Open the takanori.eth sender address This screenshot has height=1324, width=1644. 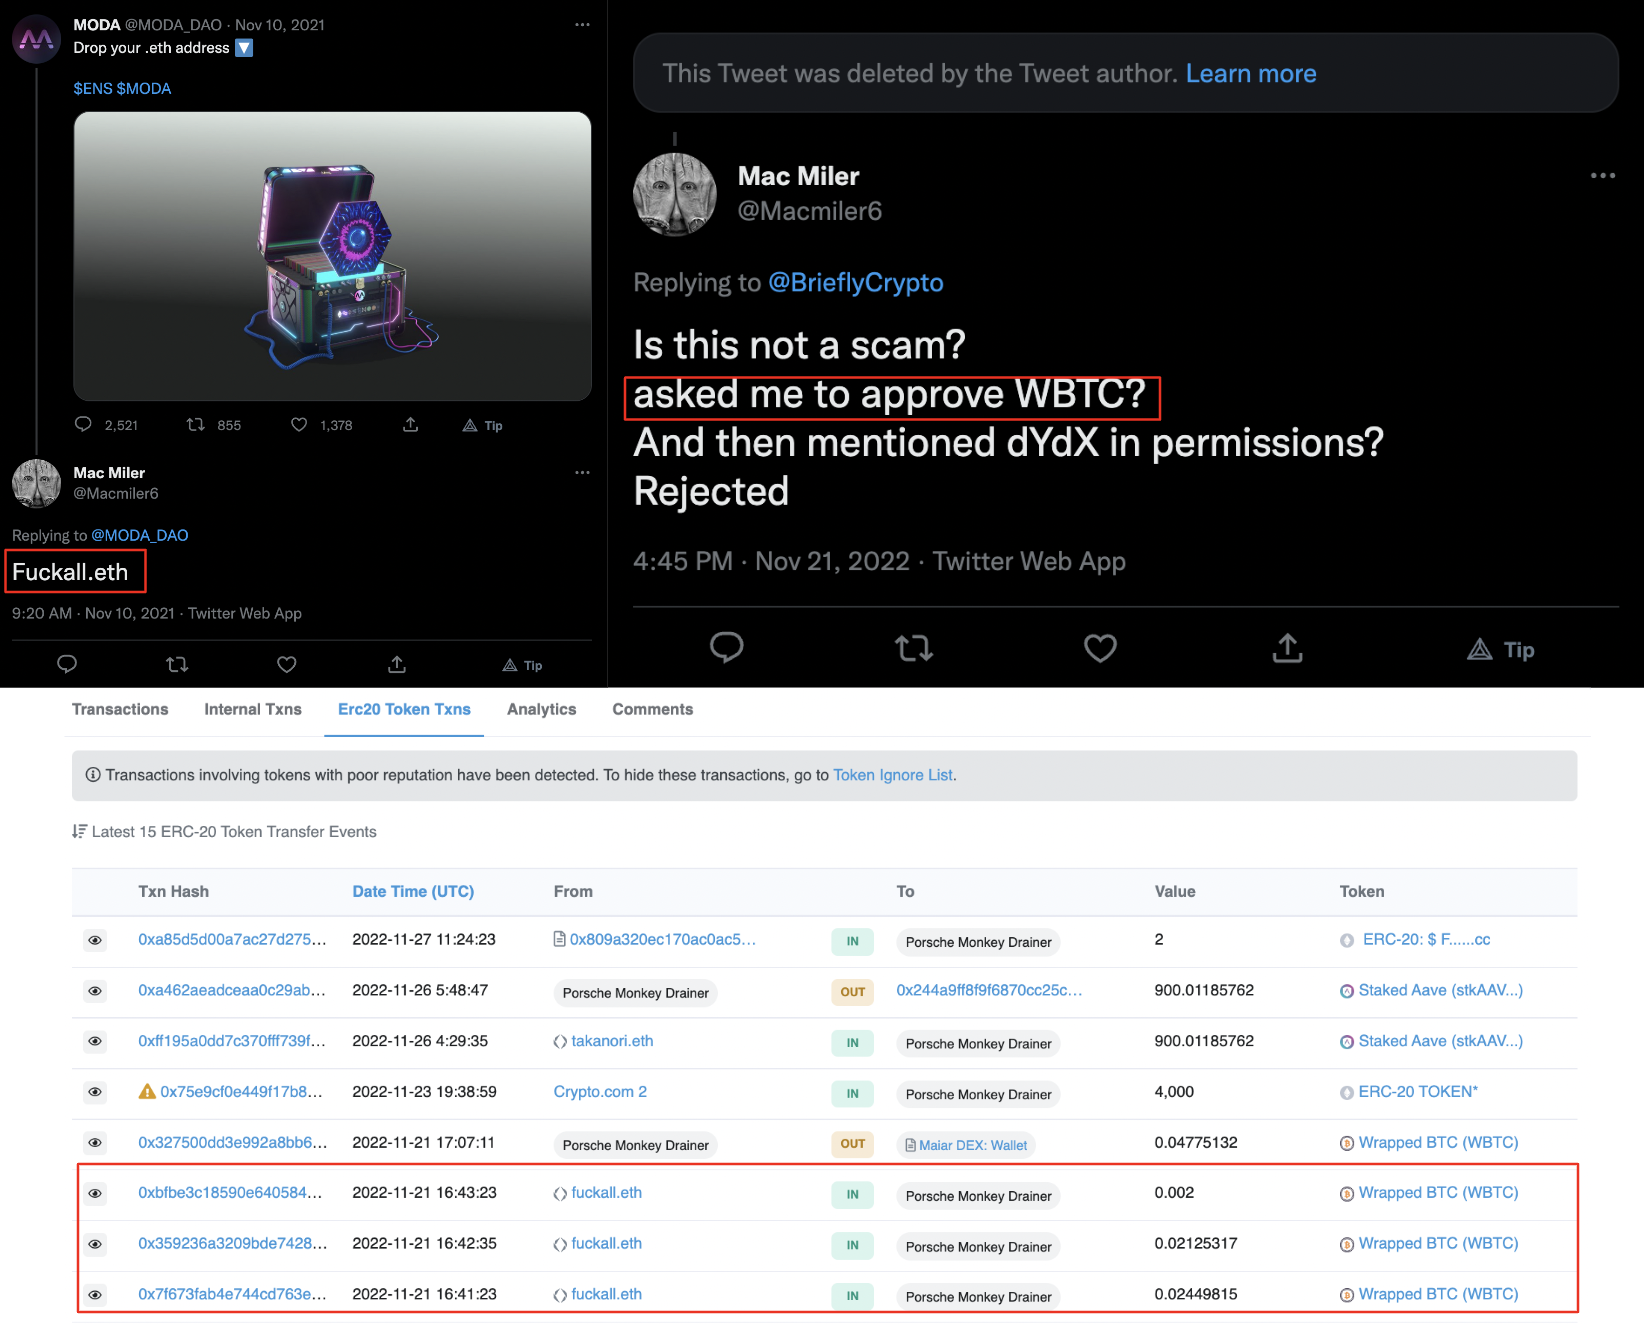click(612, 1041)
